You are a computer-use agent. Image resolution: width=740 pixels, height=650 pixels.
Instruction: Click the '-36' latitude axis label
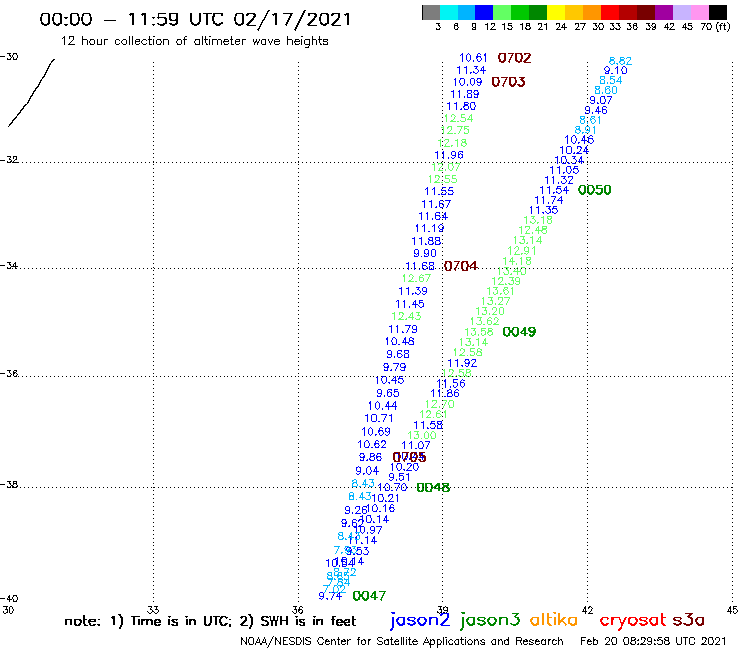click(x=9, y=373)
